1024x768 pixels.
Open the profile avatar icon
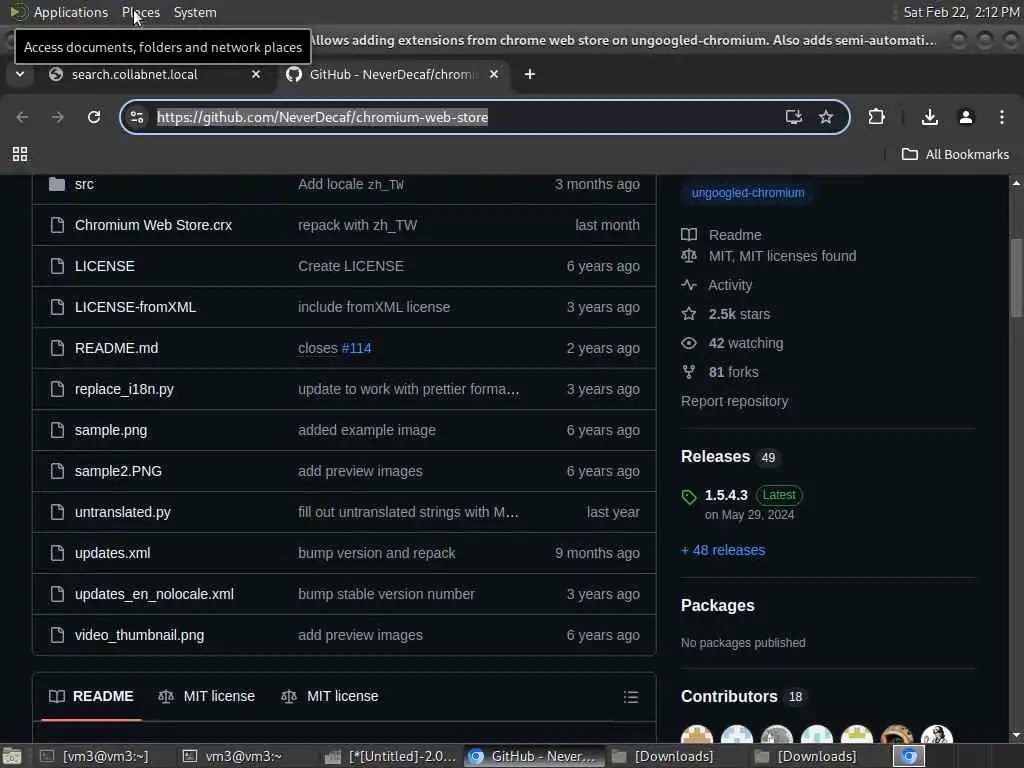point(966,117)
